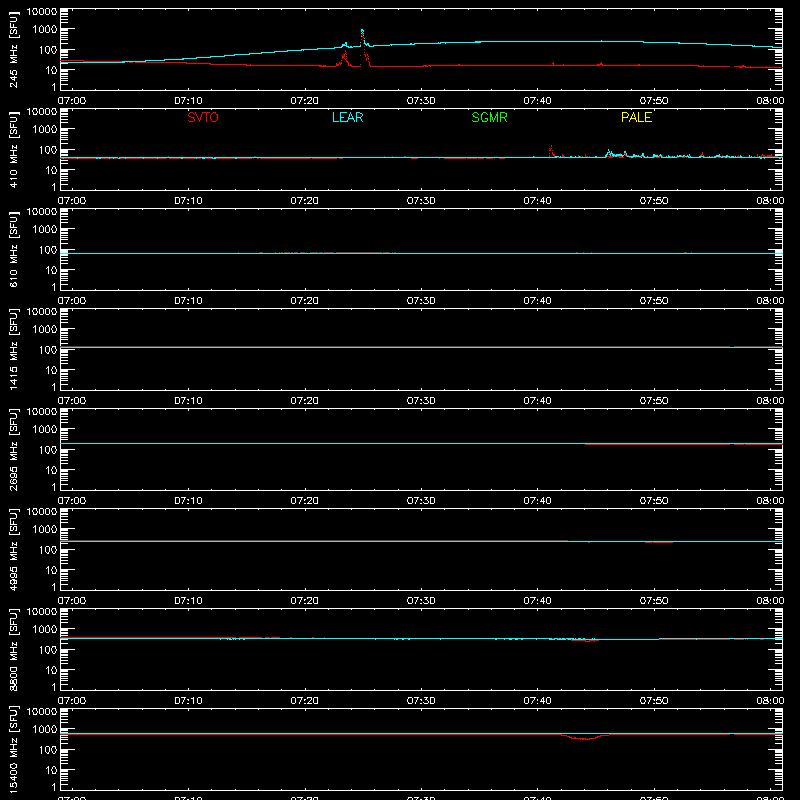This screenshot has height=800, width=800.
Task: Select the "4995 MHz [SFU]" axis title
Action: 13,549
